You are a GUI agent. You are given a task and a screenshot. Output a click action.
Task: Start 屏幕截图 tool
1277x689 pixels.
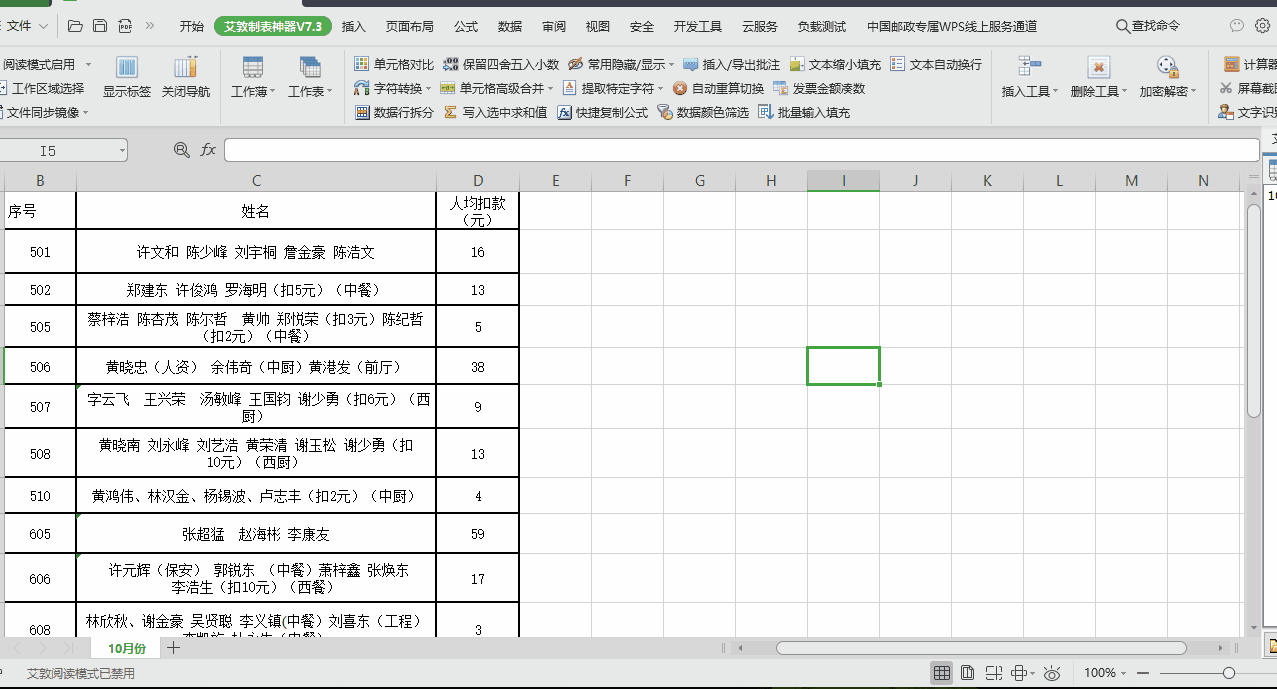tap(1248, 88)
